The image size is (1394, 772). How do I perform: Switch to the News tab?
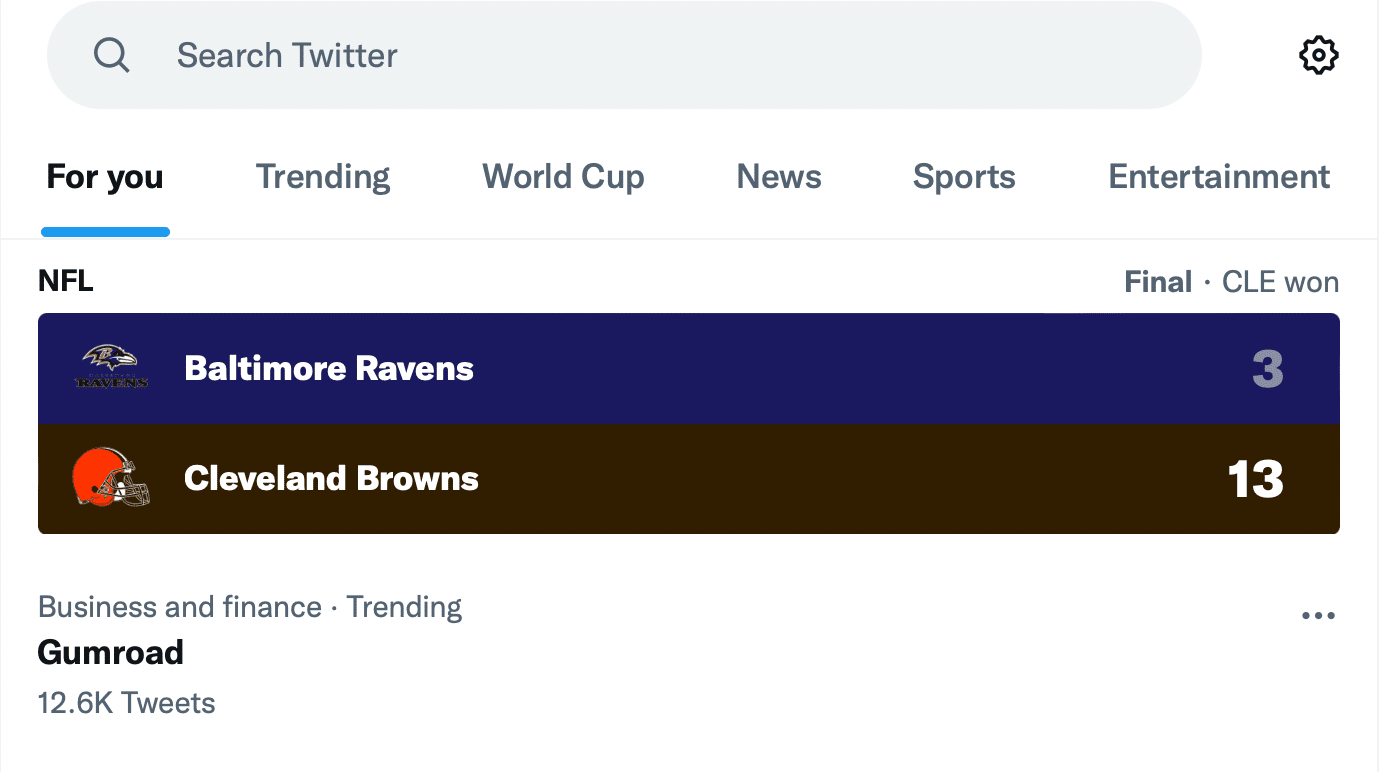click(x=779, y=177)
